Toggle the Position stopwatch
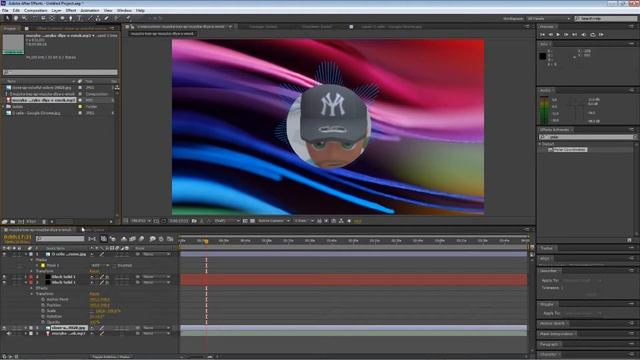This screenshot has width=640, height=360. click(43, 305)
